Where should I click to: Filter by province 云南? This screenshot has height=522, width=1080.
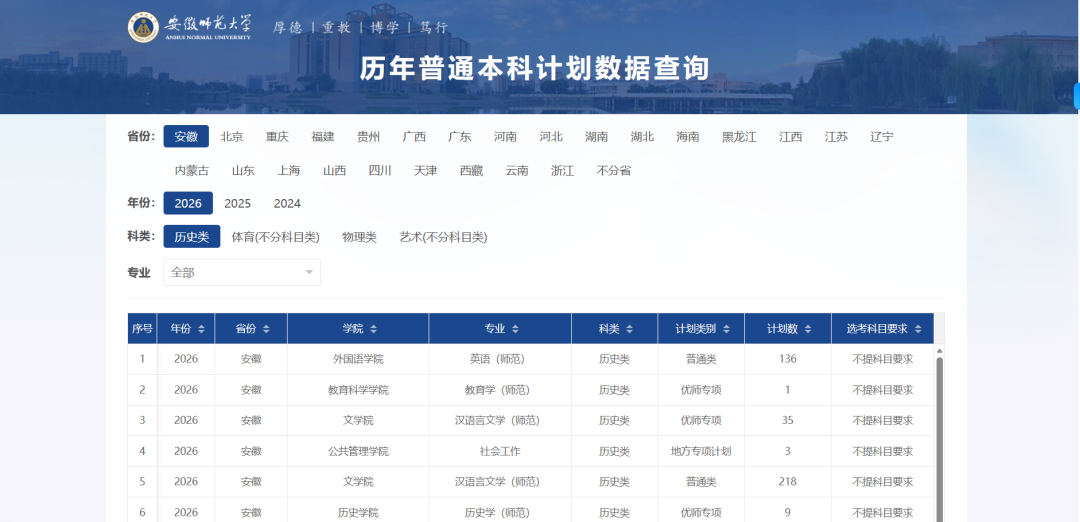pos(517,170)
